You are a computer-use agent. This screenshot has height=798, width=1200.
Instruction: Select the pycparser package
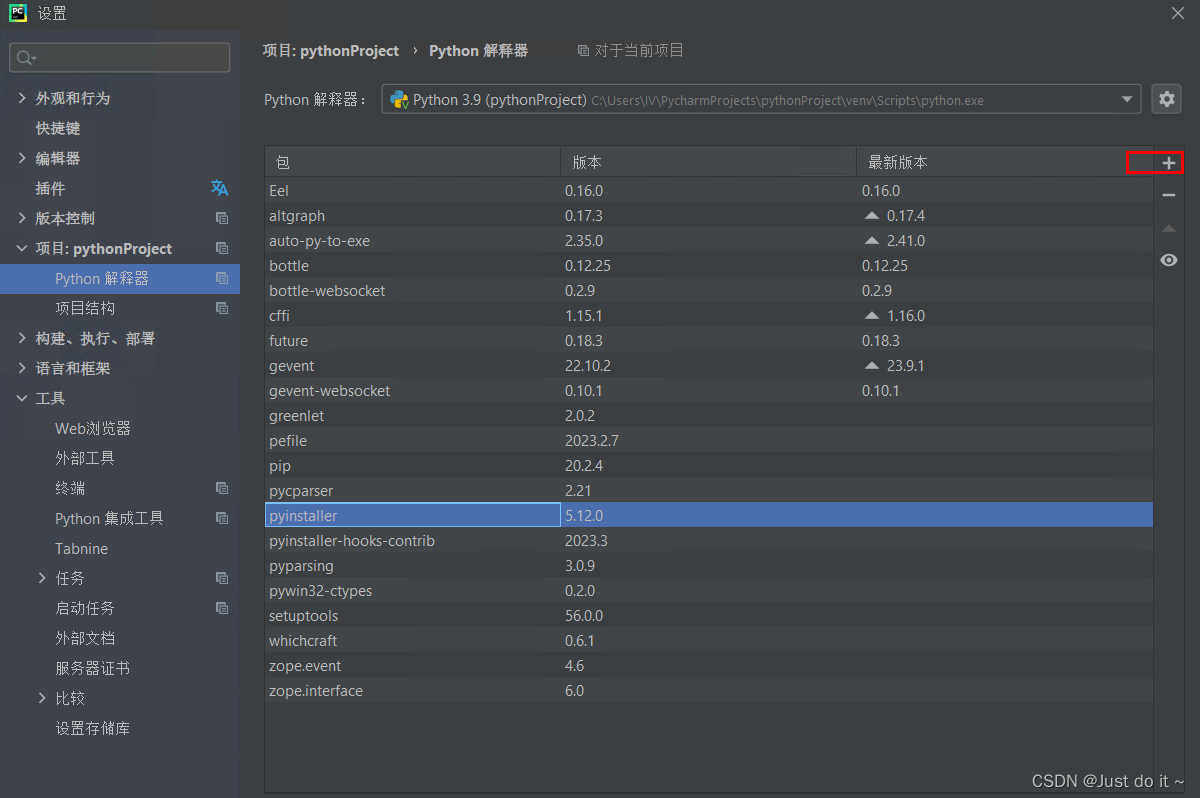tap(709, 491)
